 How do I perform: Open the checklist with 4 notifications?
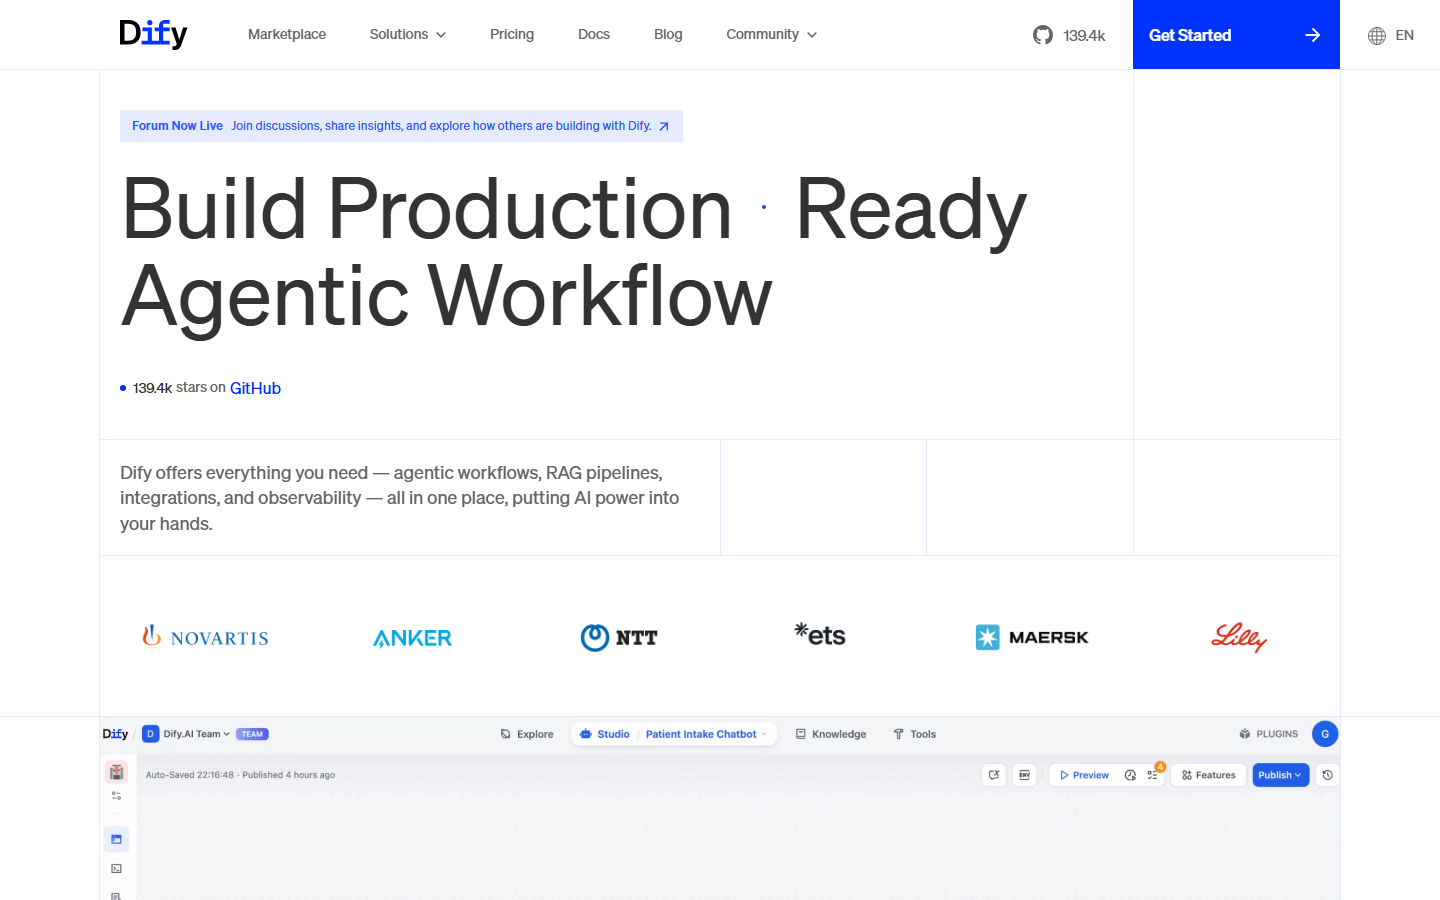click(1152, 774)
